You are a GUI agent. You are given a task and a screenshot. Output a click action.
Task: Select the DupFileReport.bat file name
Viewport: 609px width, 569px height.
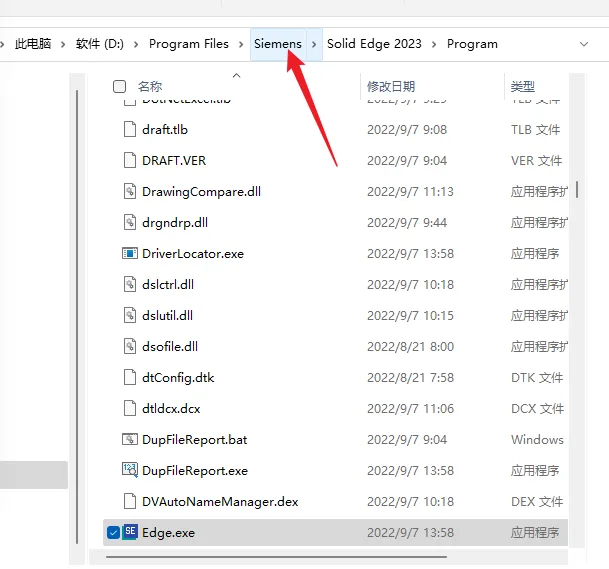(195, 440)
